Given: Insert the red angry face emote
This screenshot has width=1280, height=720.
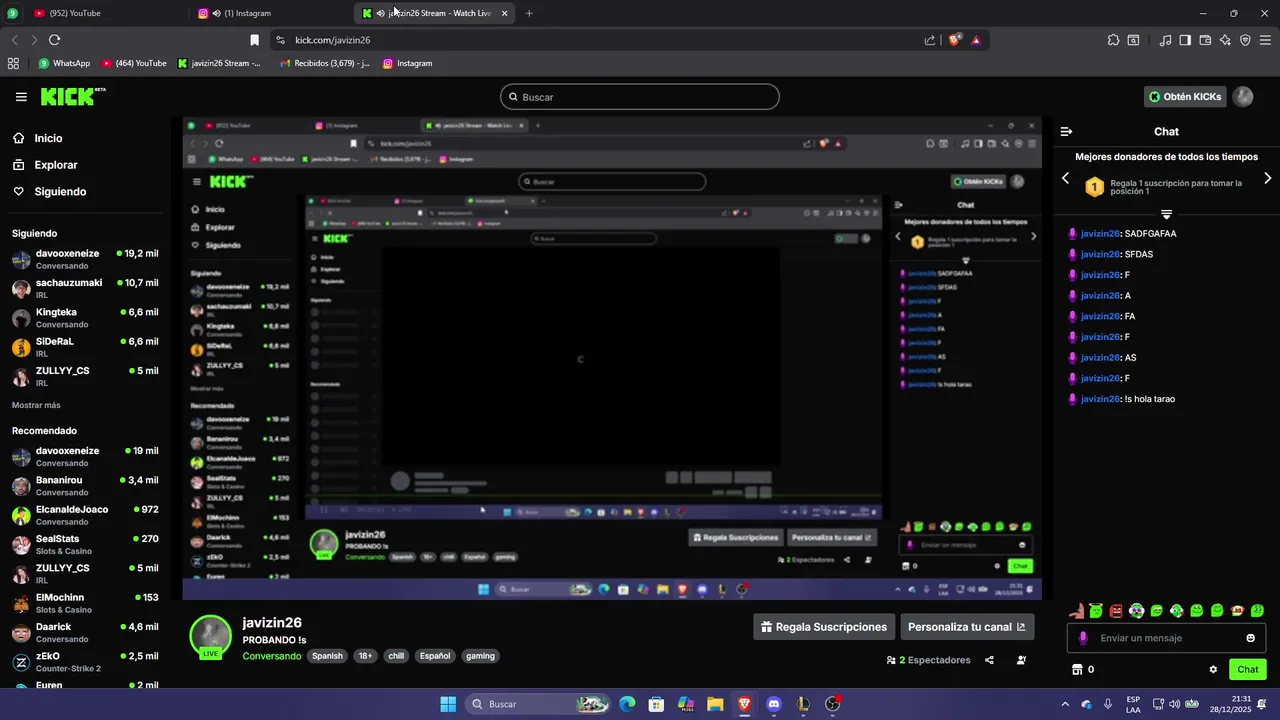Looking at the screenshot, I should coord(1116,610).
